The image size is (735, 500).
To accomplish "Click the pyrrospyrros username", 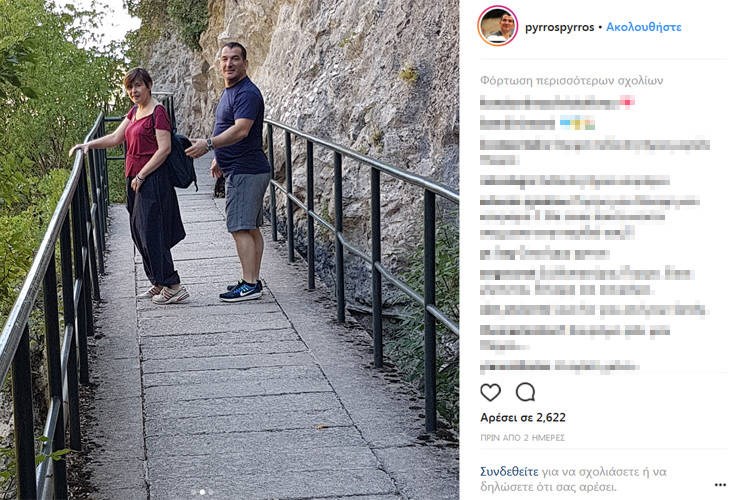I will click(560, 27).
